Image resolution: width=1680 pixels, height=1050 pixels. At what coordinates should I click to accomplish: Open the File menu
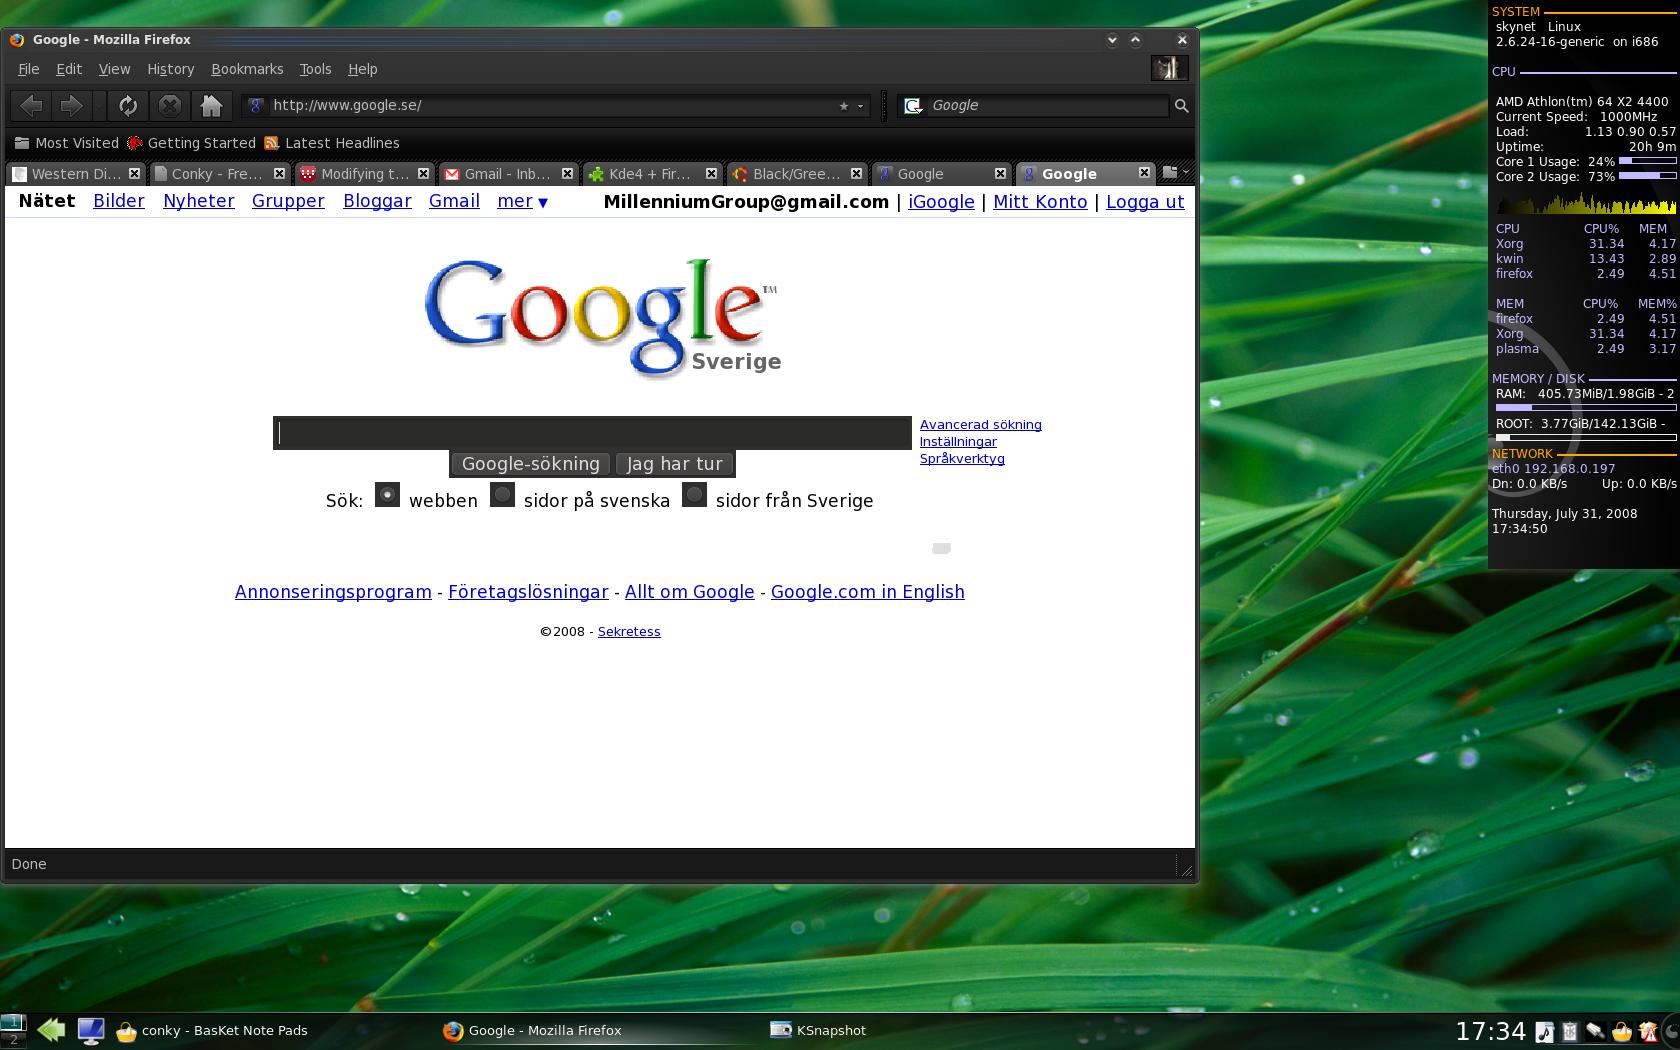[29, 69]
